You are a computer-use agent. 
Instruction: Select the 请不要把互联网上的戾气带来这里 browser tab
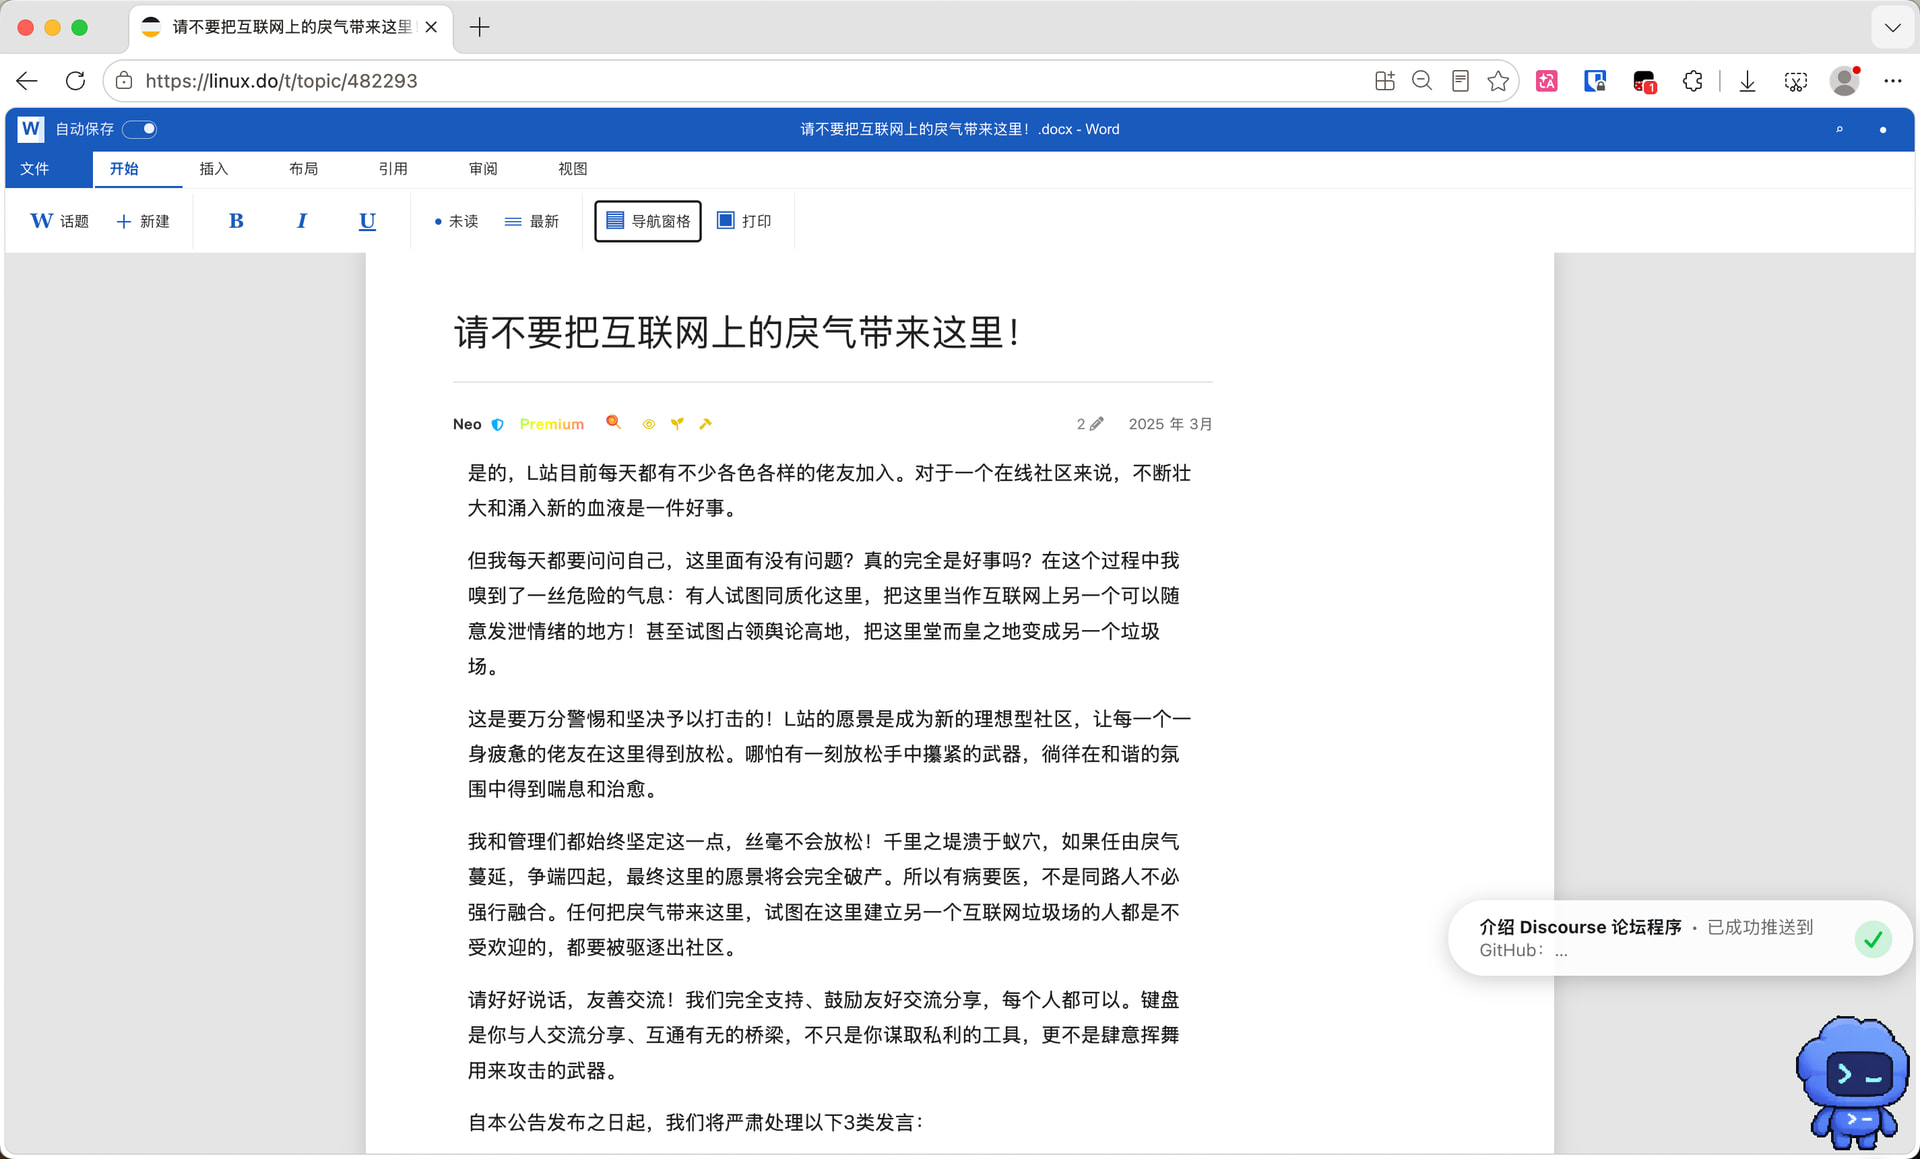click(290, 27)
